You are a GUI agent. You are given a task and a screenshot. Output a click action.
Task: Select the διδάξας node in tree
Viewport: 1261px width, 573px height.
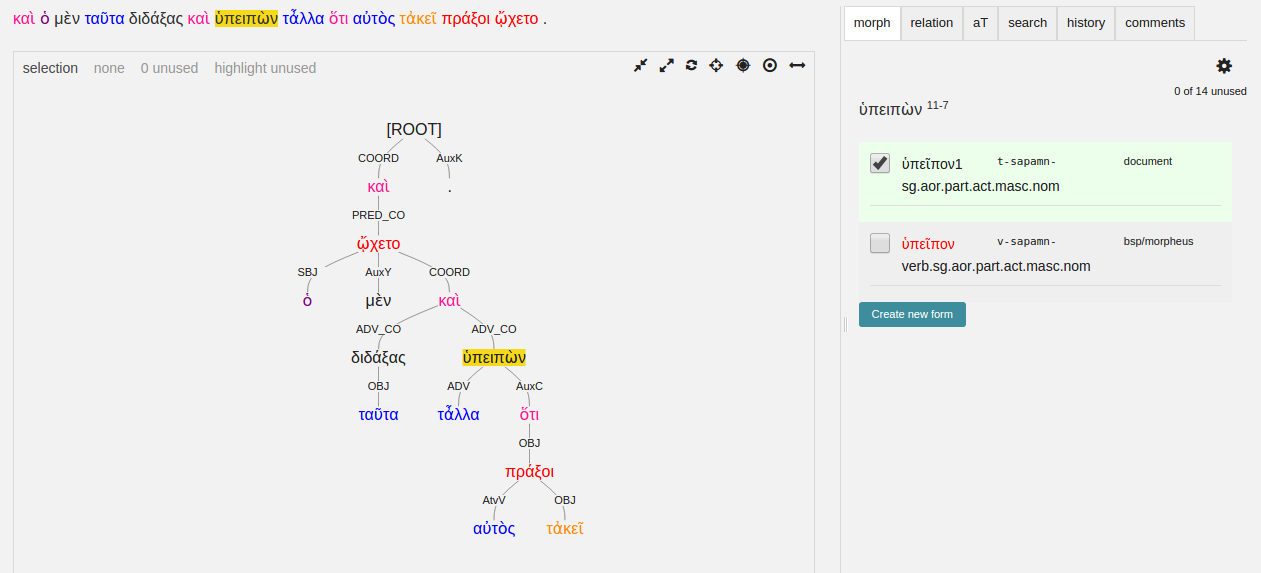378,357
